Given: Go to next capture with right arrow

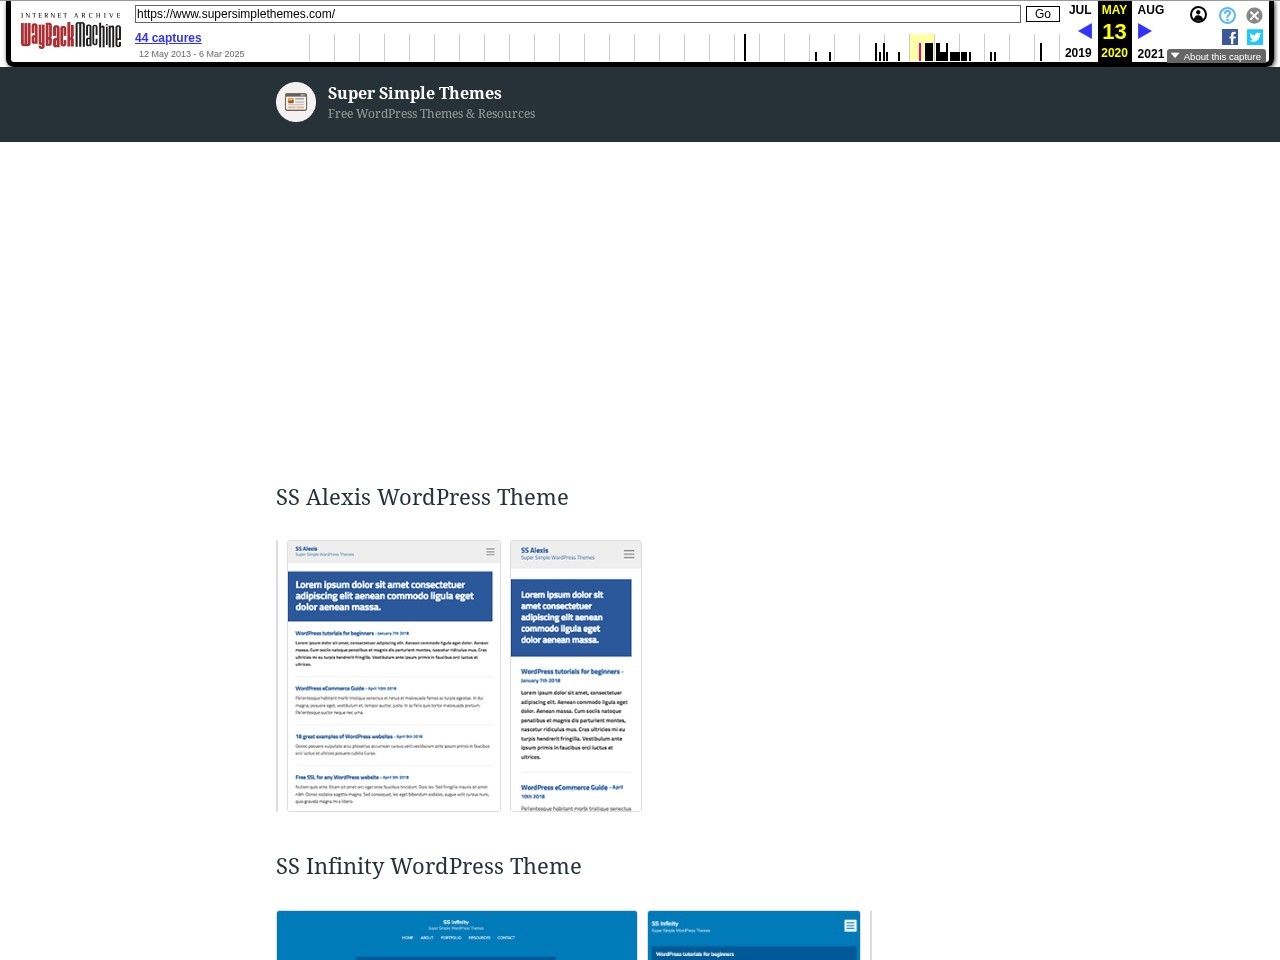Looking at the screenshot, I should coord(1145,32).
